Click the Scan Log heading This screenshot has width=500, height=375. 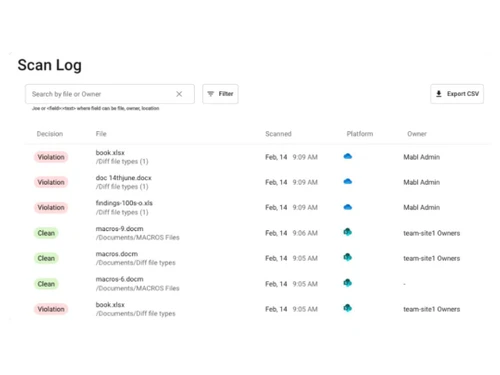49,65
